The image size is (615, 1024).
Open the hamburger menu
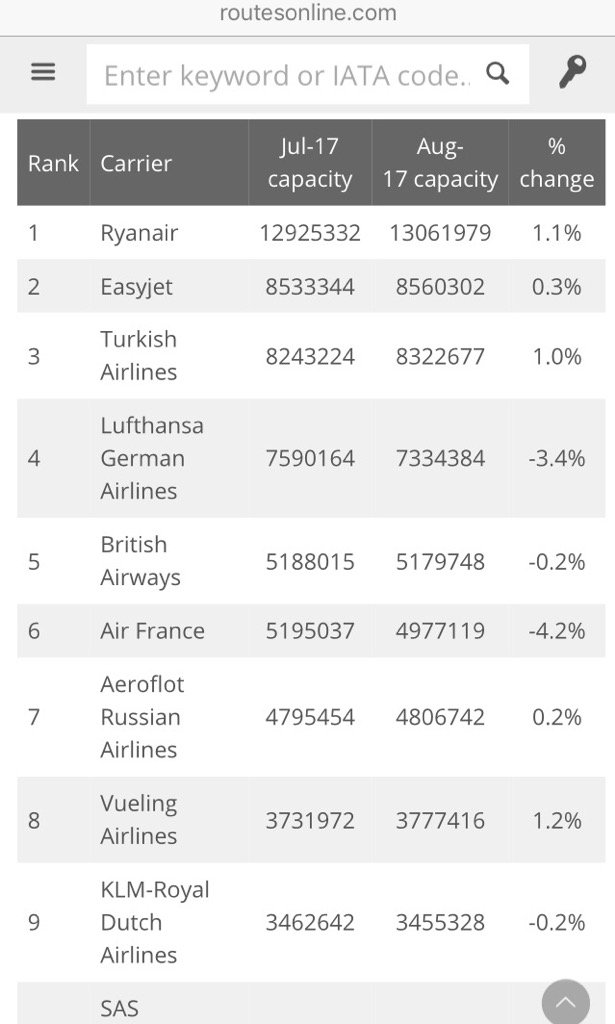[x=43, y=73]
